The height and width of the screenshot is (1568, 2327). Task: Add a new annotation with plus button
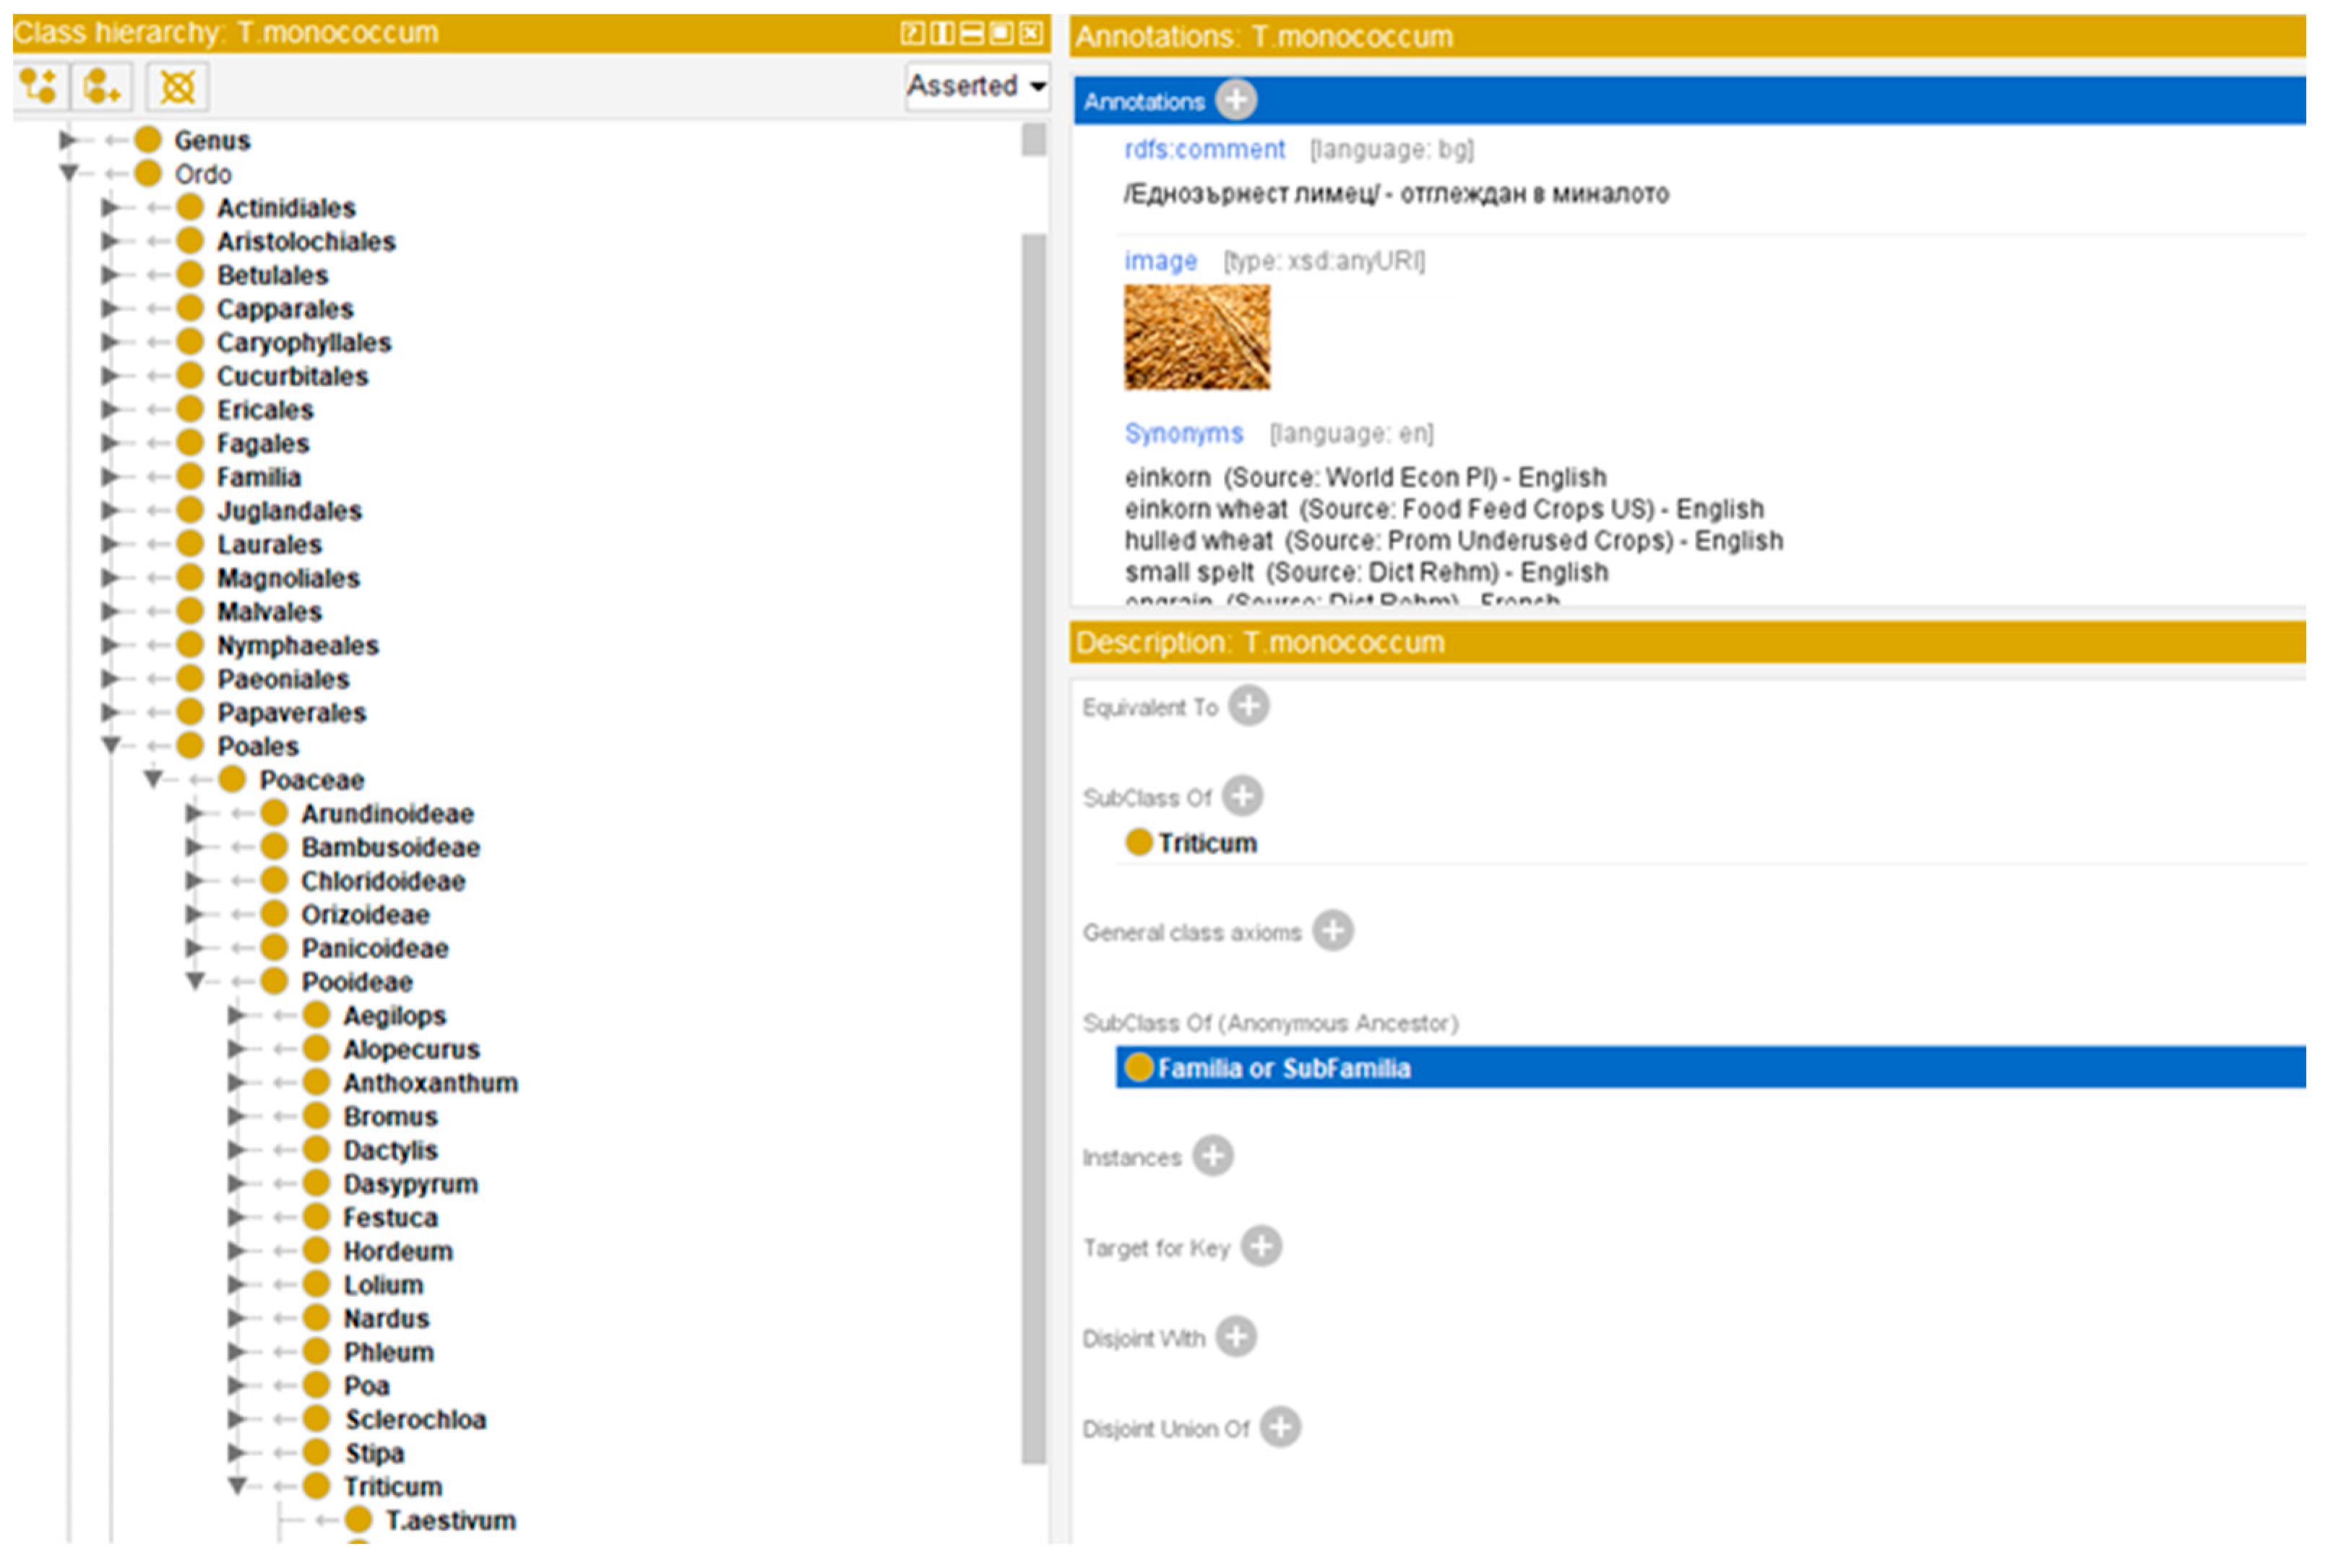[1236, 100]
